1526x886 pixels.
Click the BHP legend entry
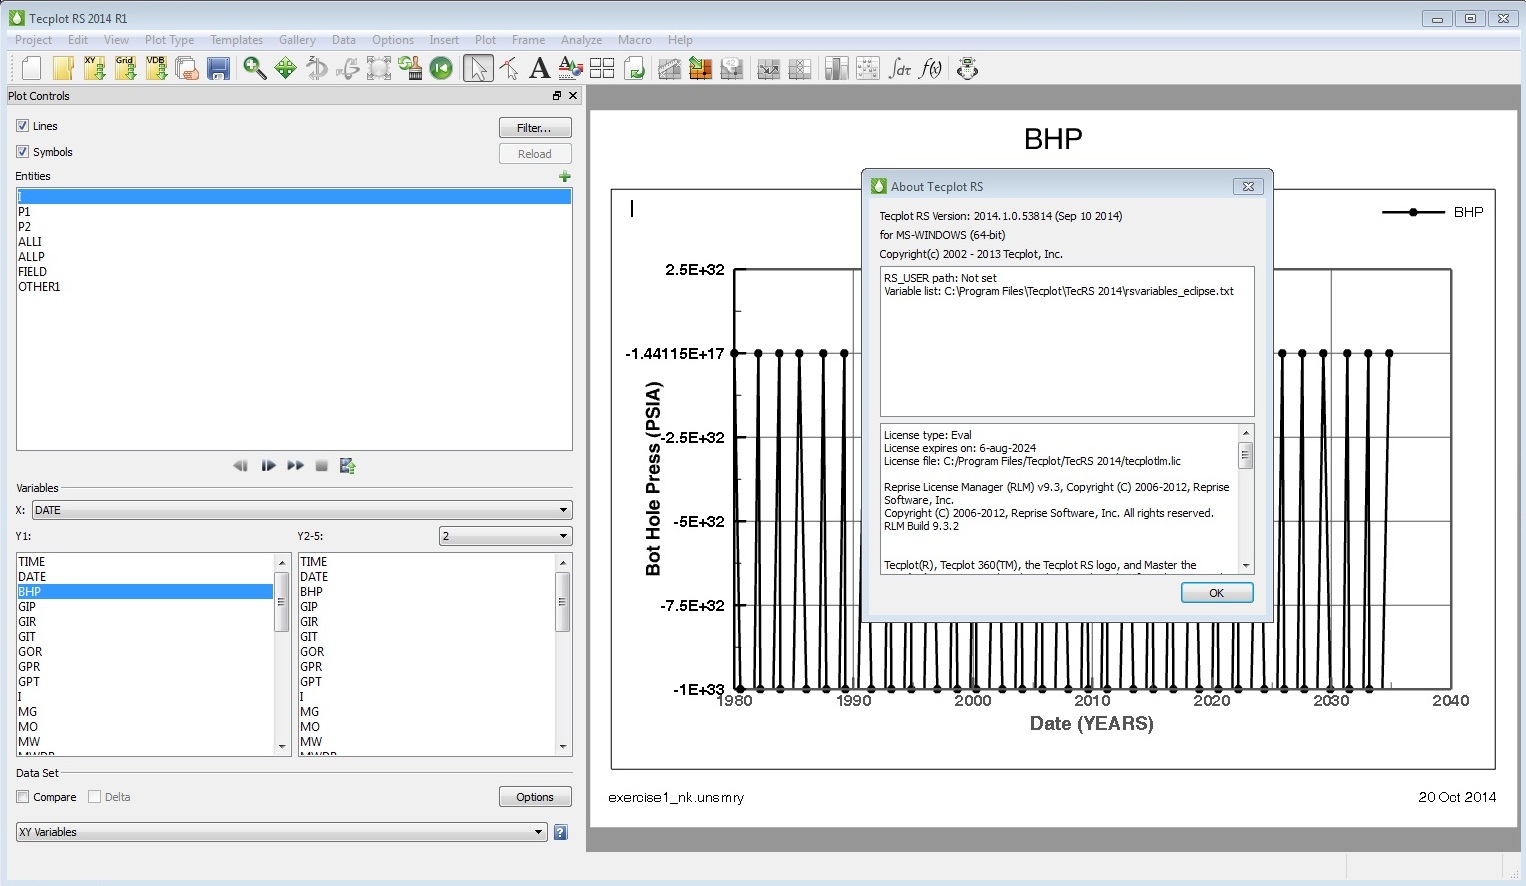click(1433, 212)
